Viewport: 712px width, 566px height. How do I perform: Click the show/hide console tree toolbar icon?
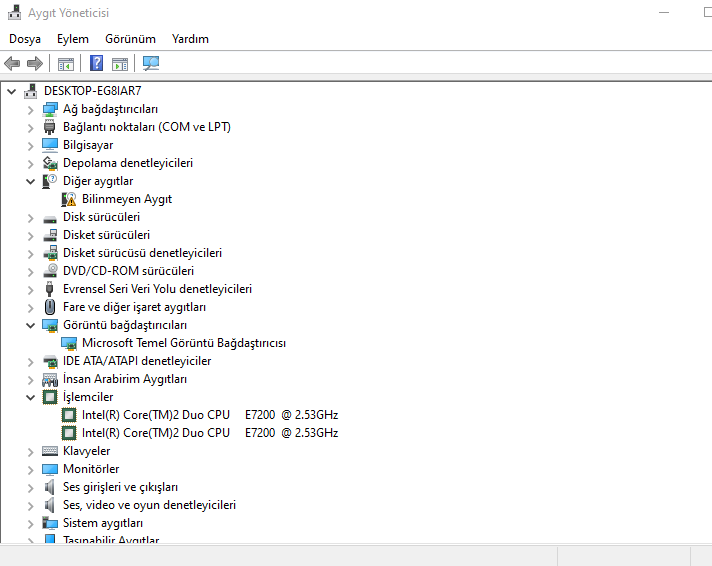coord(66,64)
